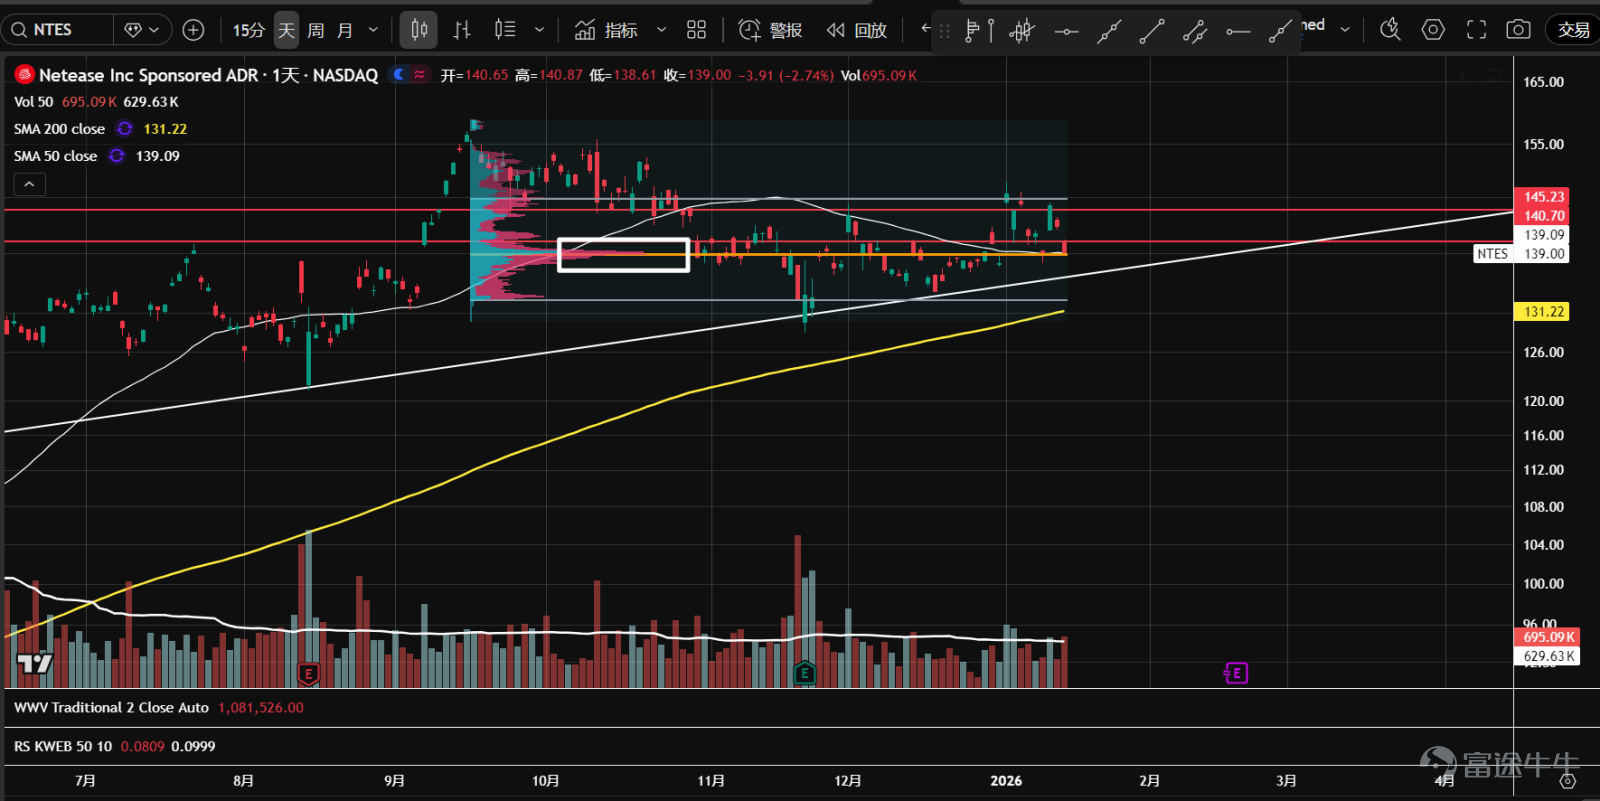This screenshot has width=1600, height=801.
Task: Open the red E earnings marker in August
Action: click(308, 674)
